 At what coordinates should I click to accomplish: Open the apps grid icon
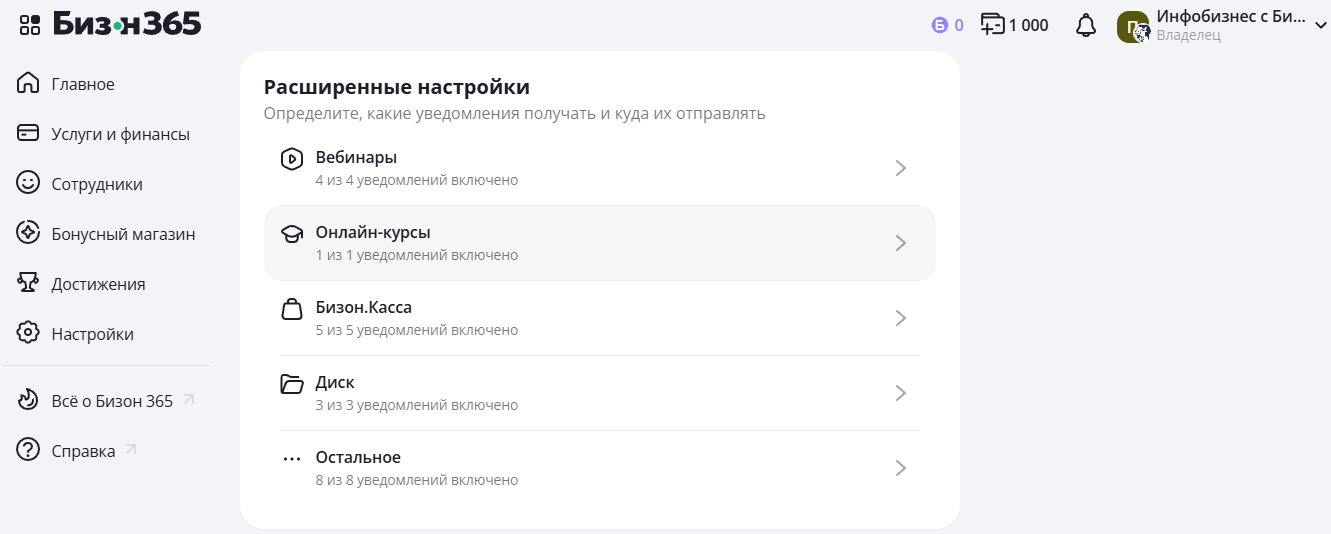29,25
